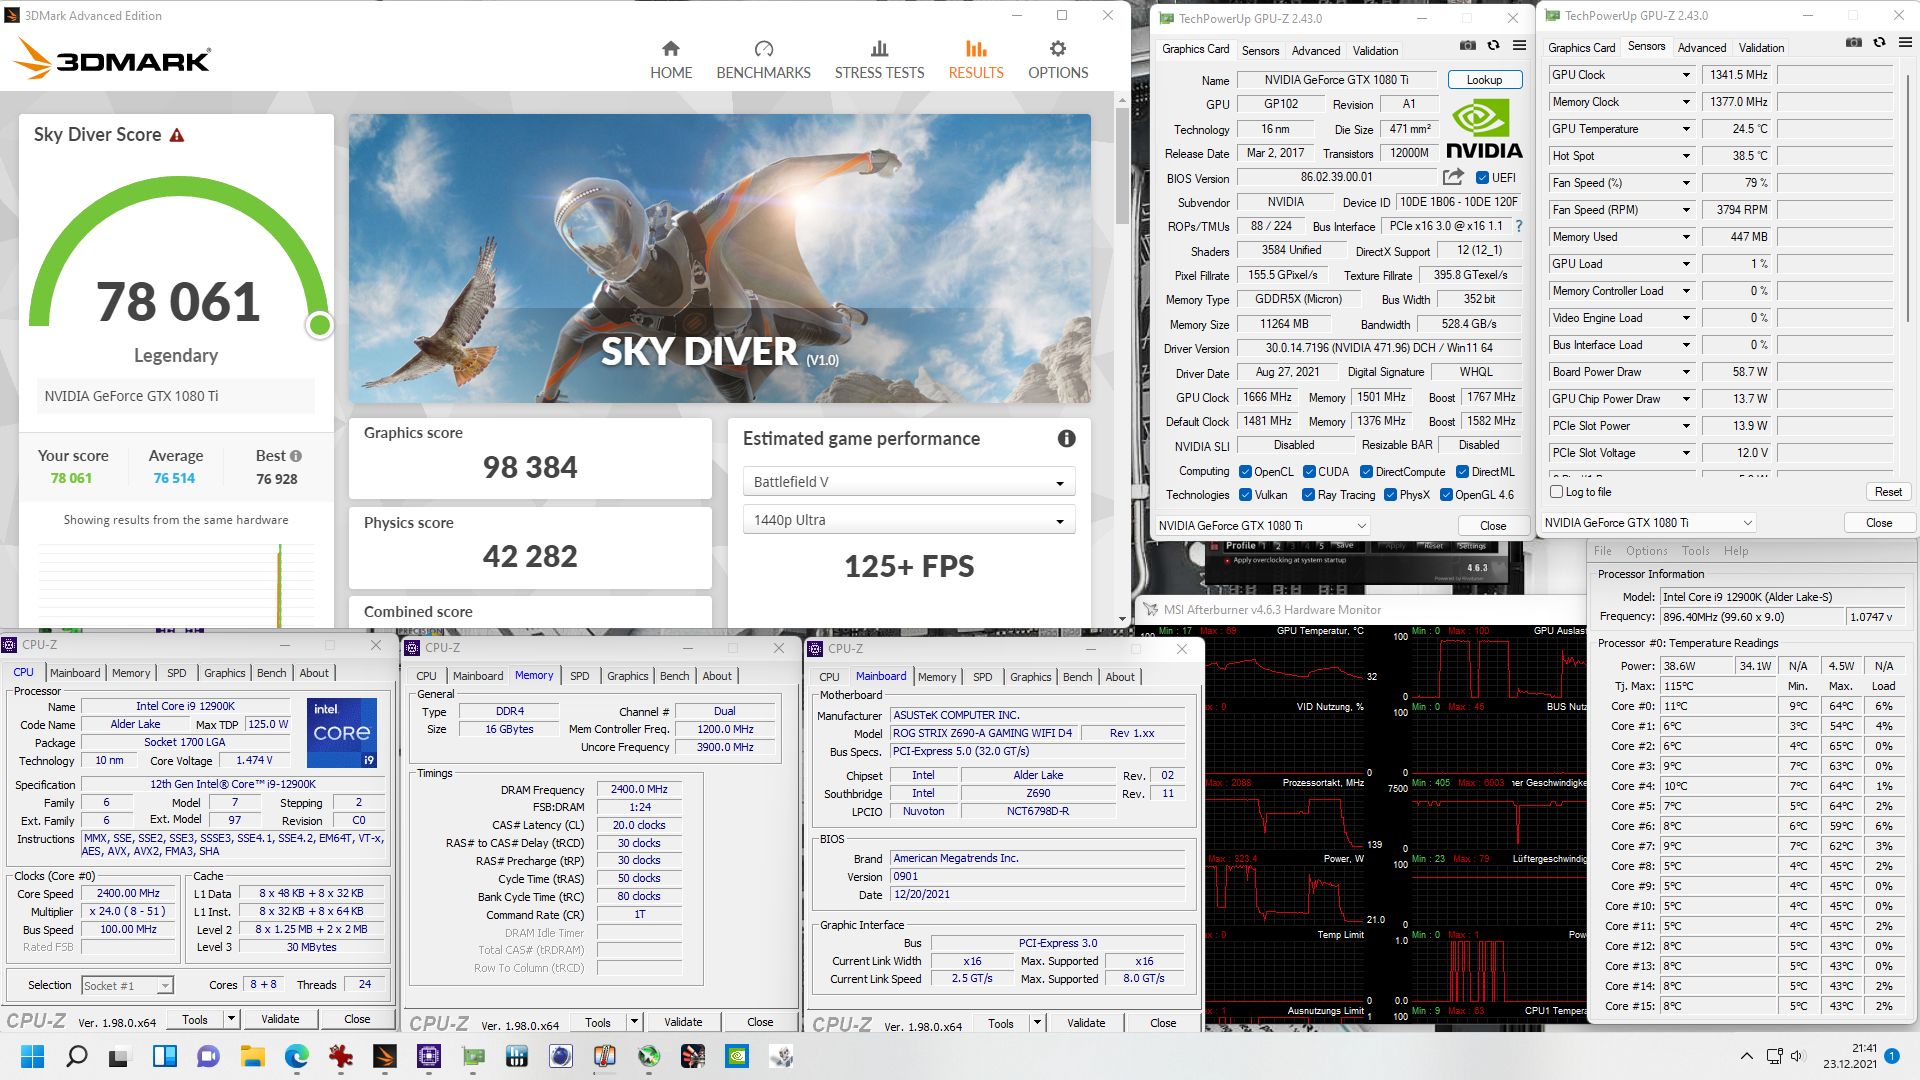The image size is (1920, 1080).
Task: Open File Explorer from the taskbar
Action: (x=252, y=1056)
